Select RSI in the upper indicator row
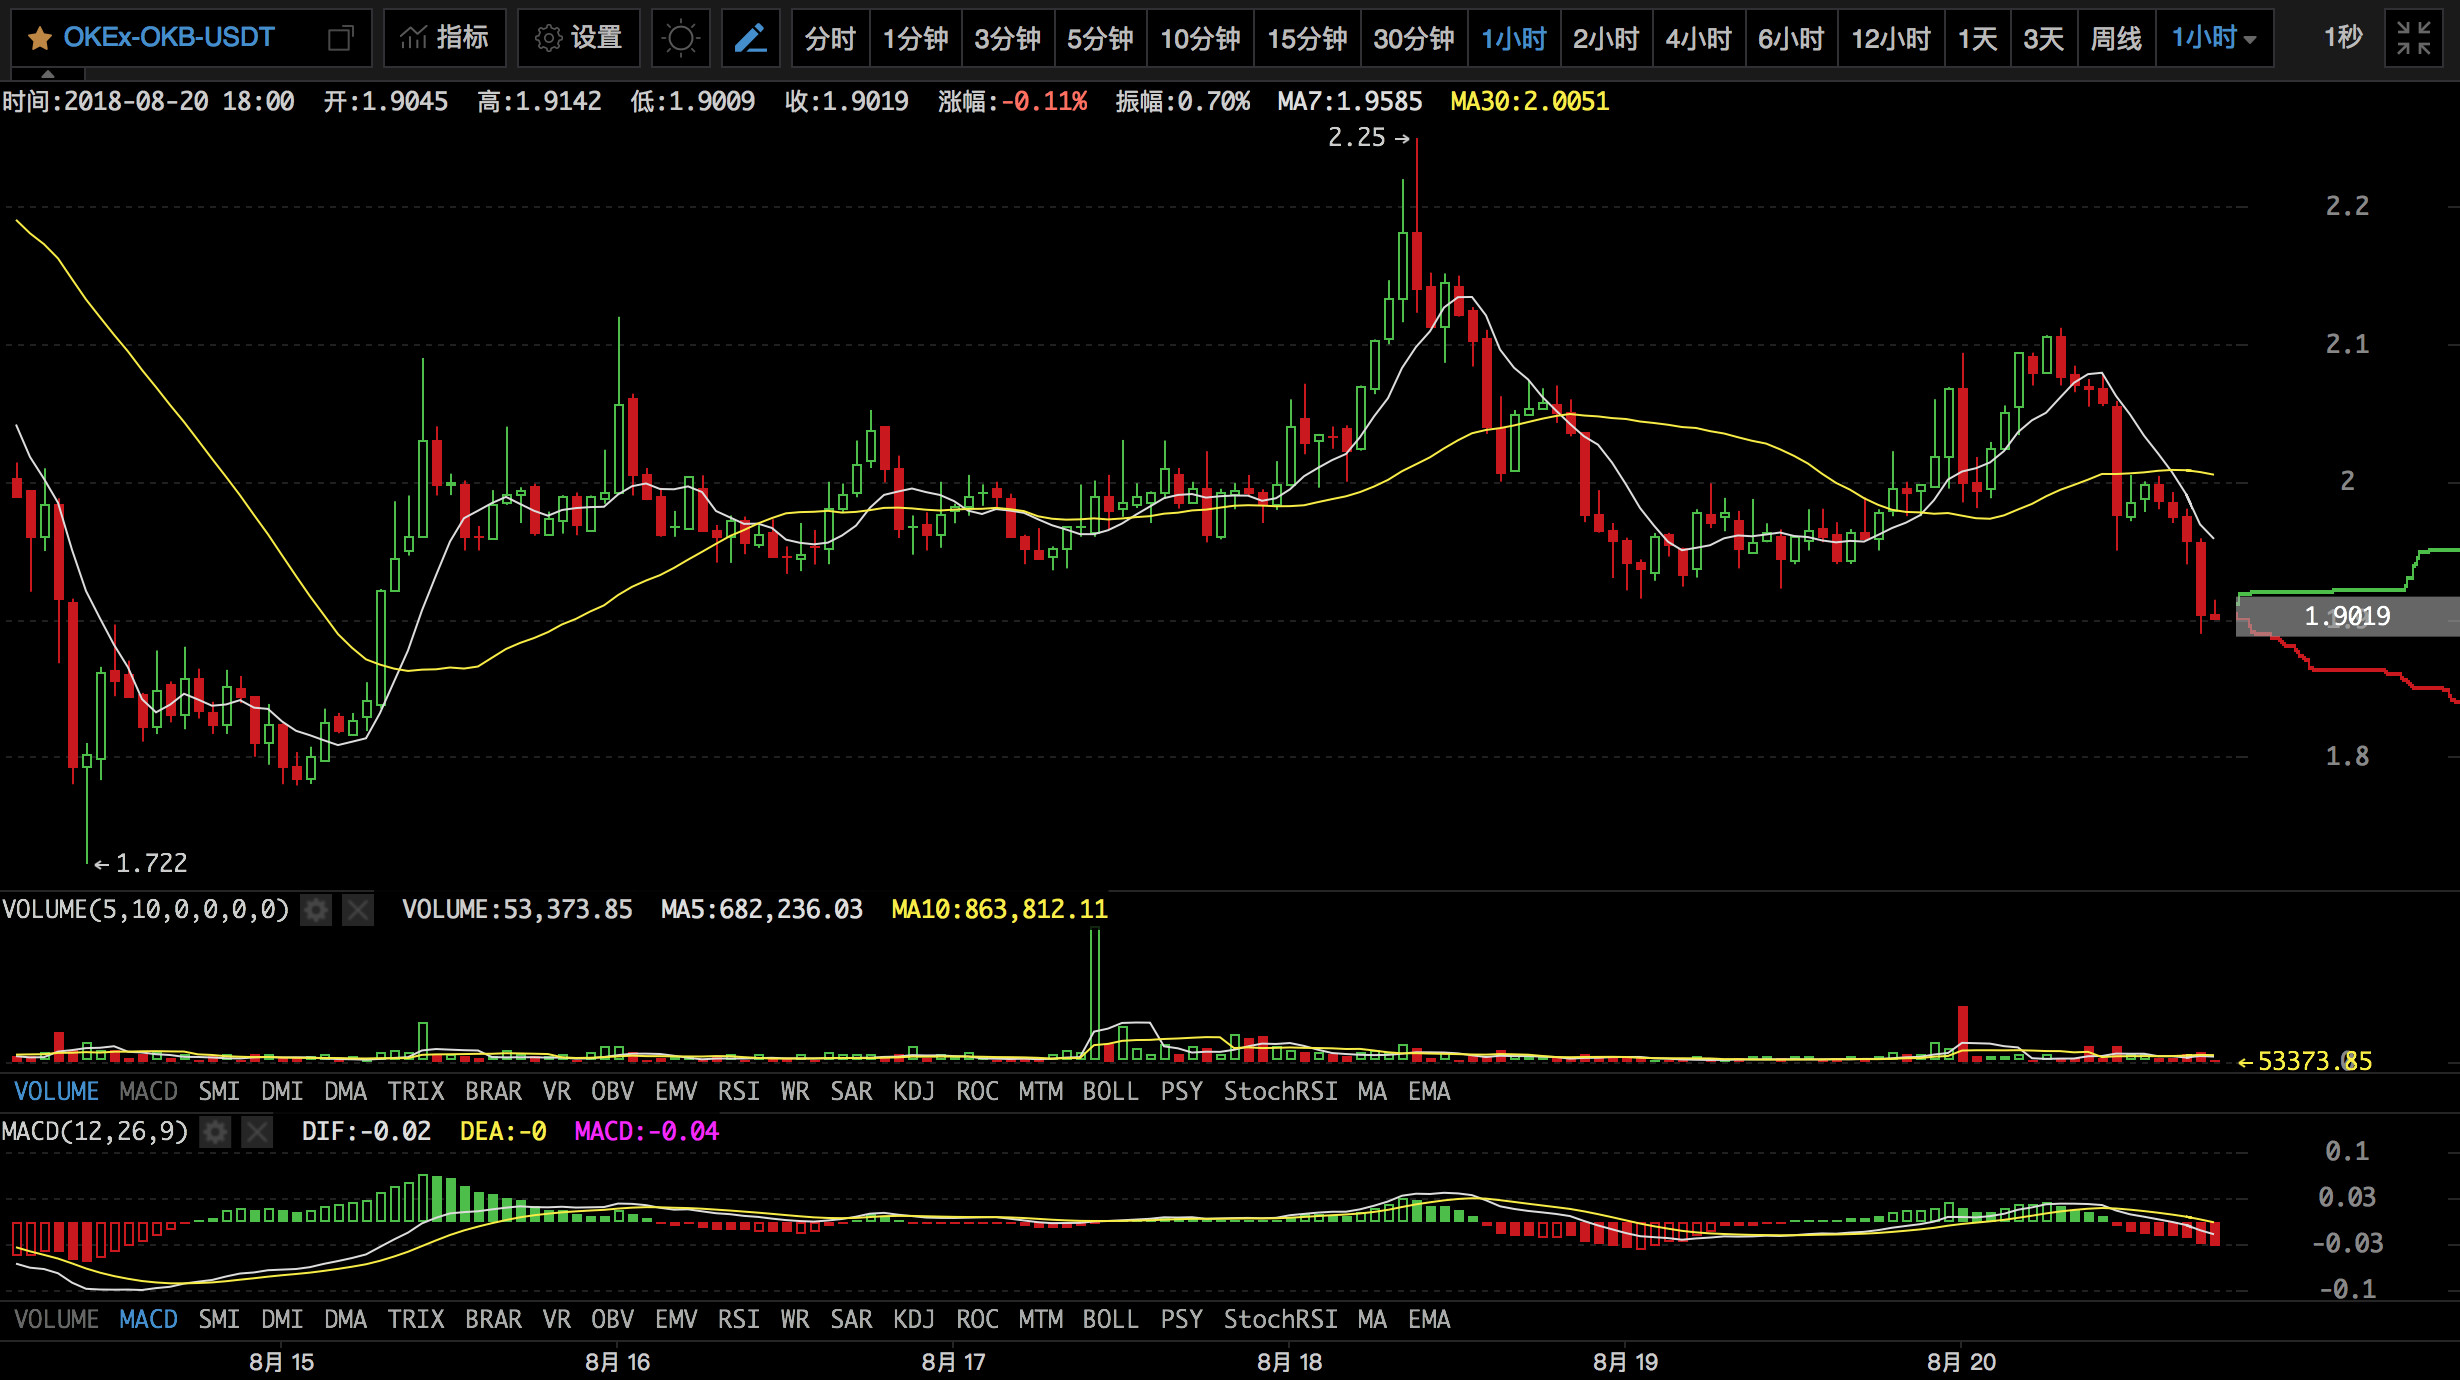 (739, 1091)
